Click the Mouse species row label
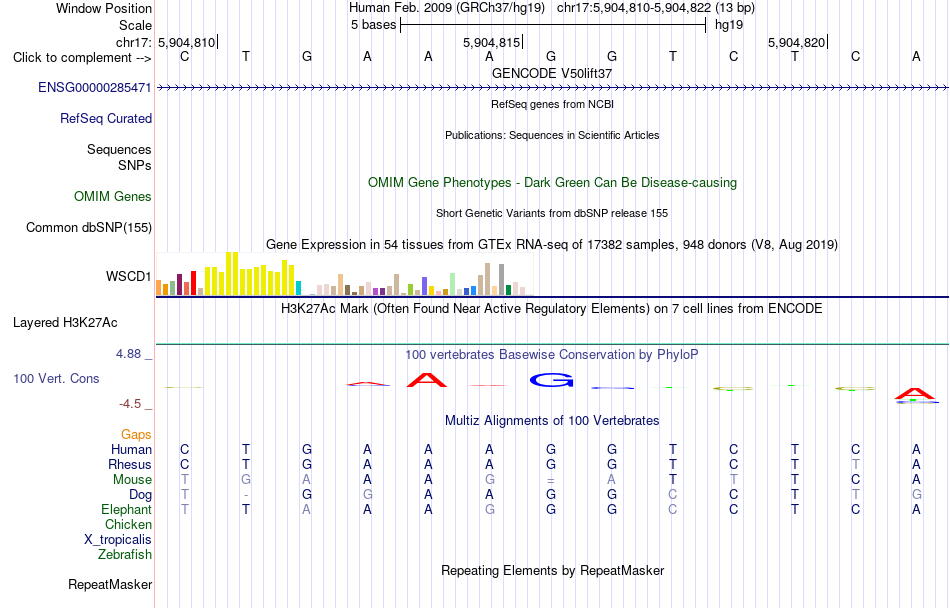 [133, 480]
